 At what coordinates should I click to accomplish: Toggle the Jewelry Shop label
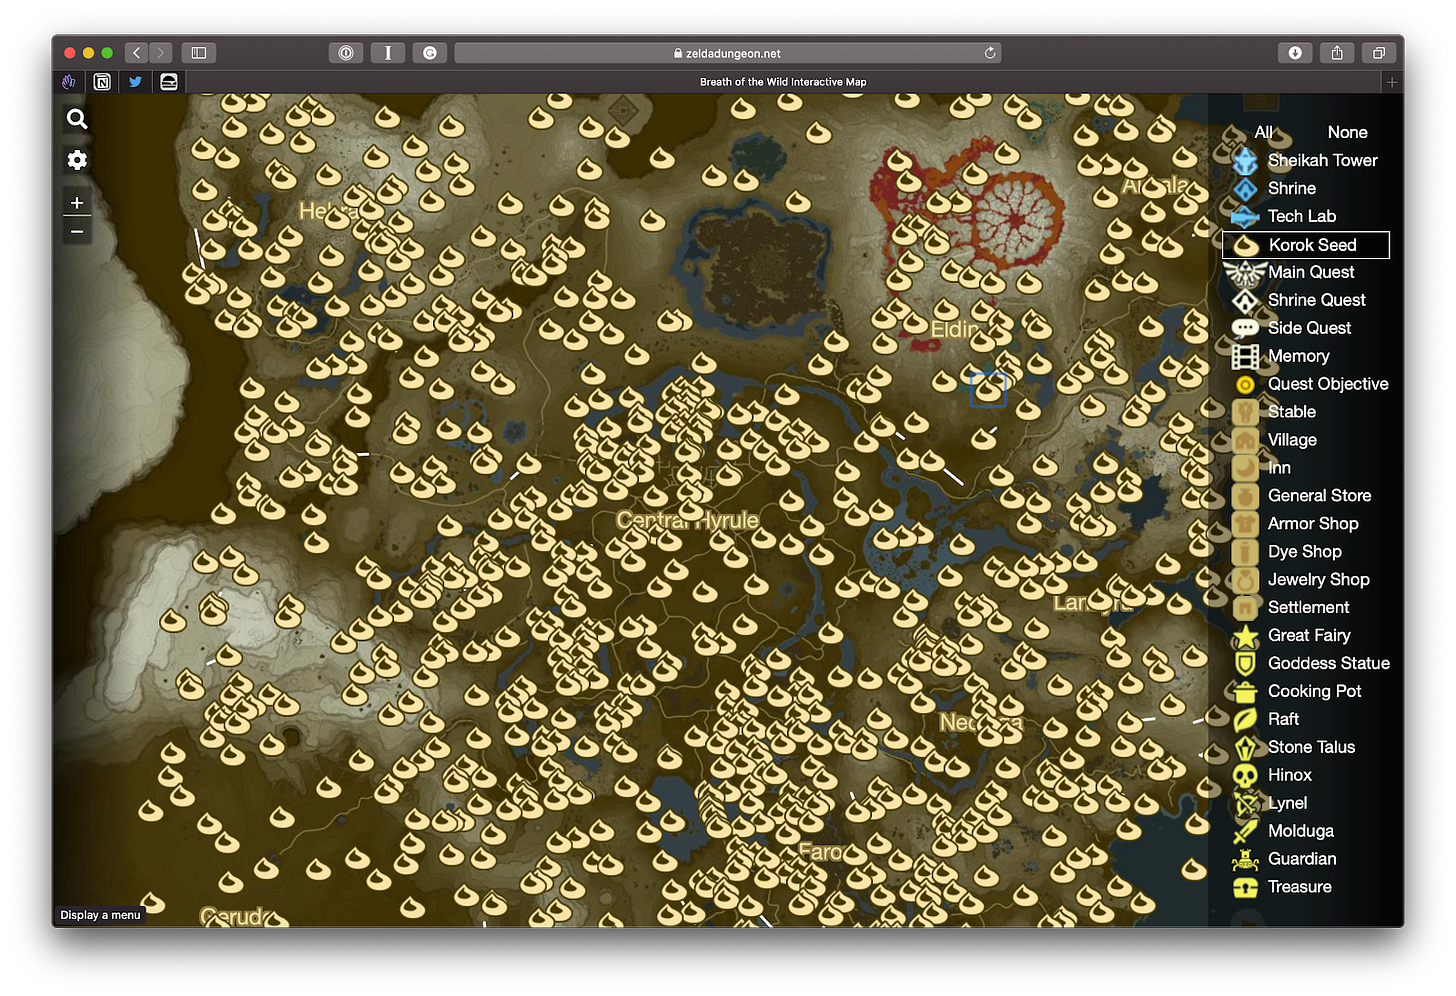tap(1318, 580)
